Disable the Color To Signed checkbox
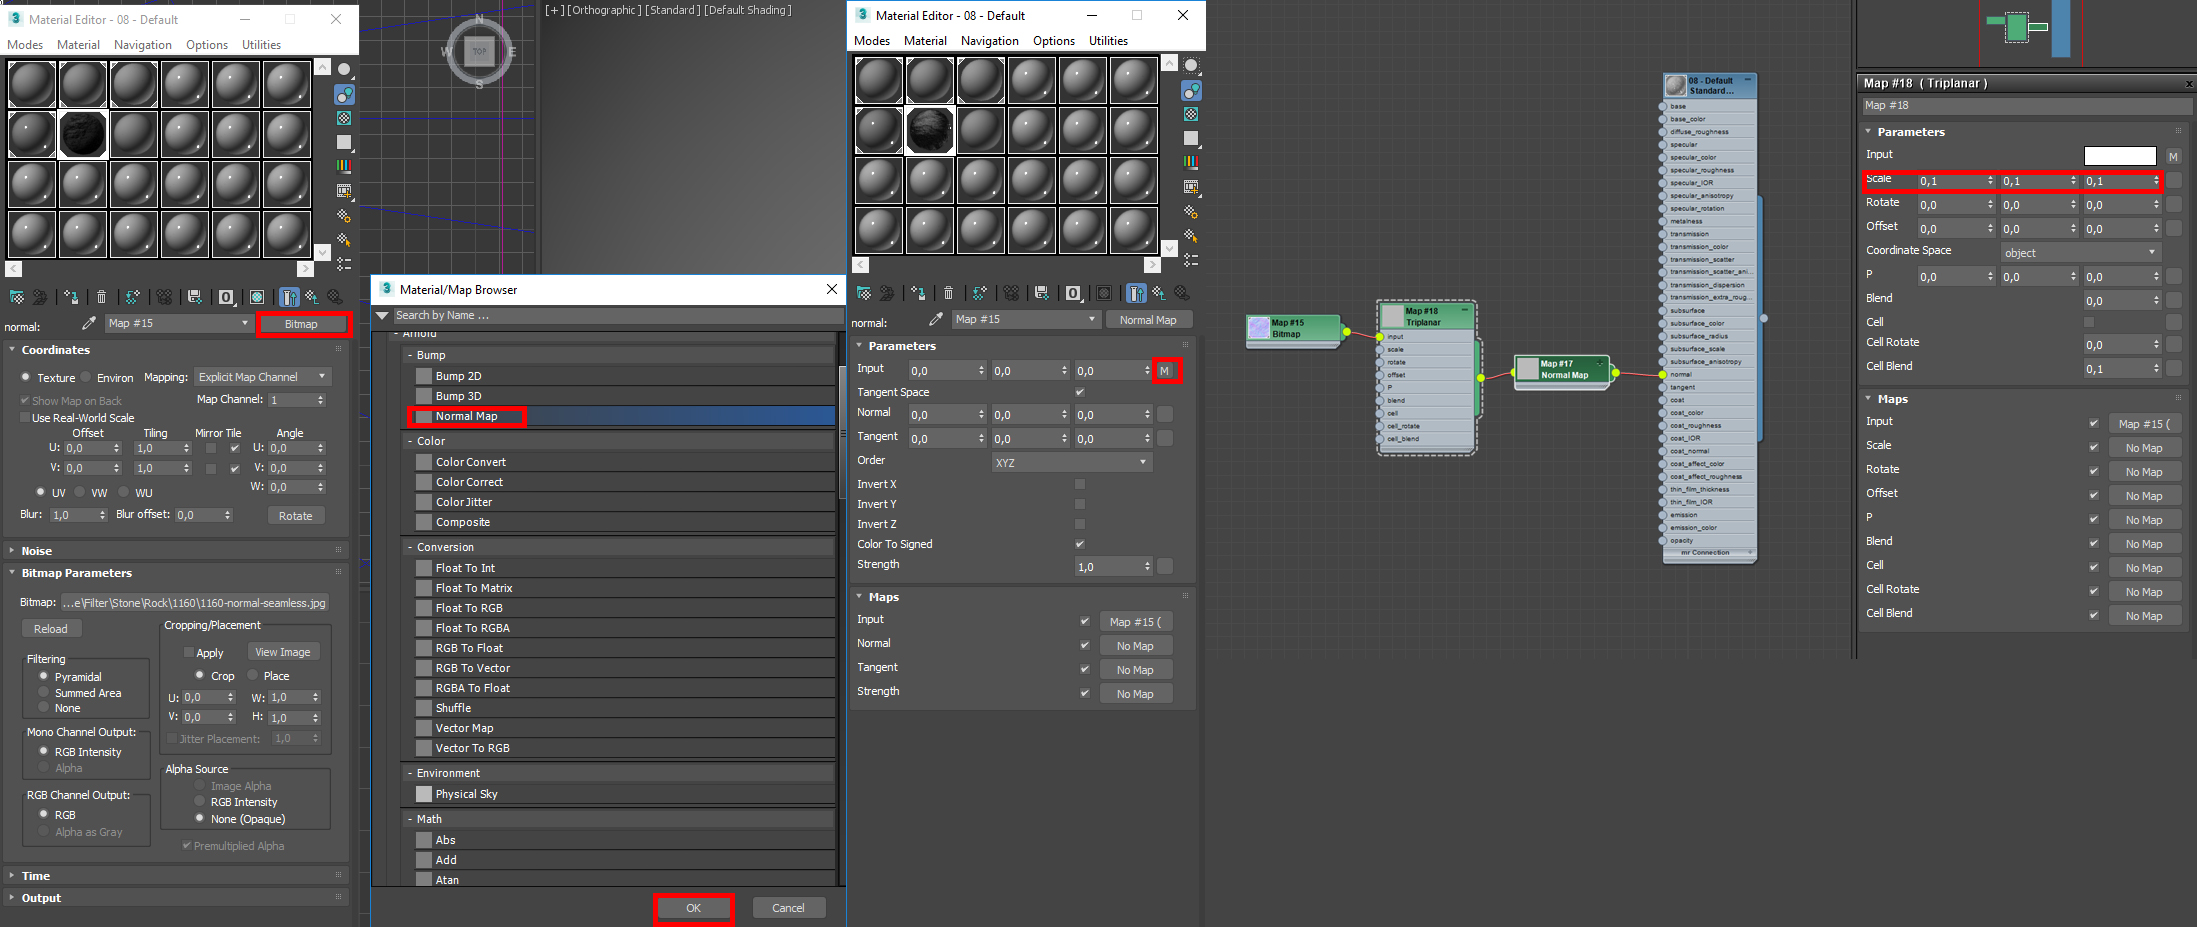Screen dimensions: 2197x927 click(1080, 544)
